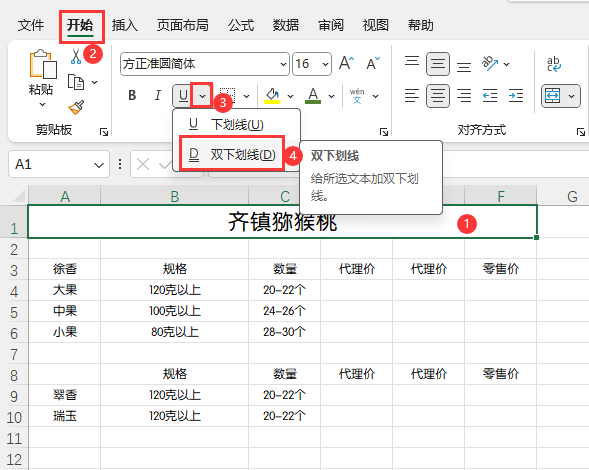The height and width of the screenshot is (470, 589).
Task: Click the text orientation icon
Action: [x=490, y=63]
